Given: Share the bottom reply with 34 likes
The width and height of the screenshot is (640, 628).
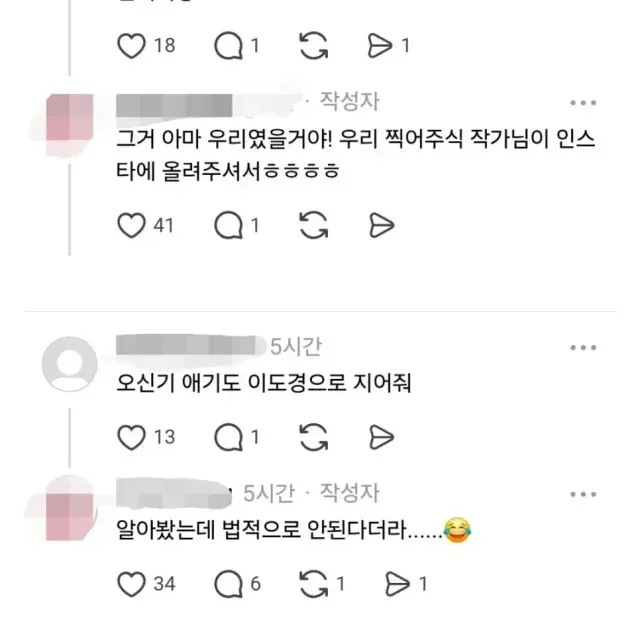Looking at the screenshot, I should tap(398, 584).
